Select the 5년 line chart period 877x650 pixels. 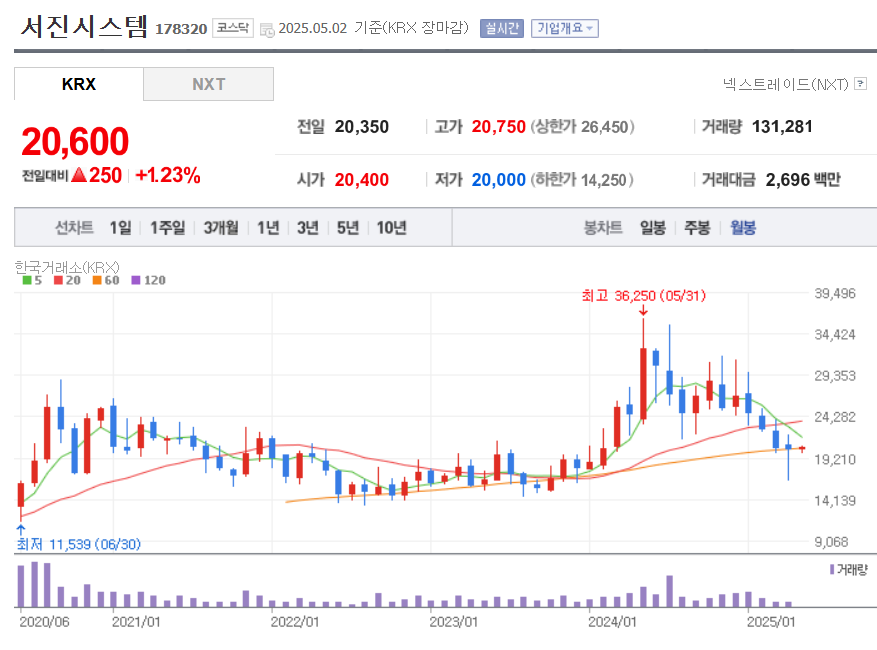point(348,228)
